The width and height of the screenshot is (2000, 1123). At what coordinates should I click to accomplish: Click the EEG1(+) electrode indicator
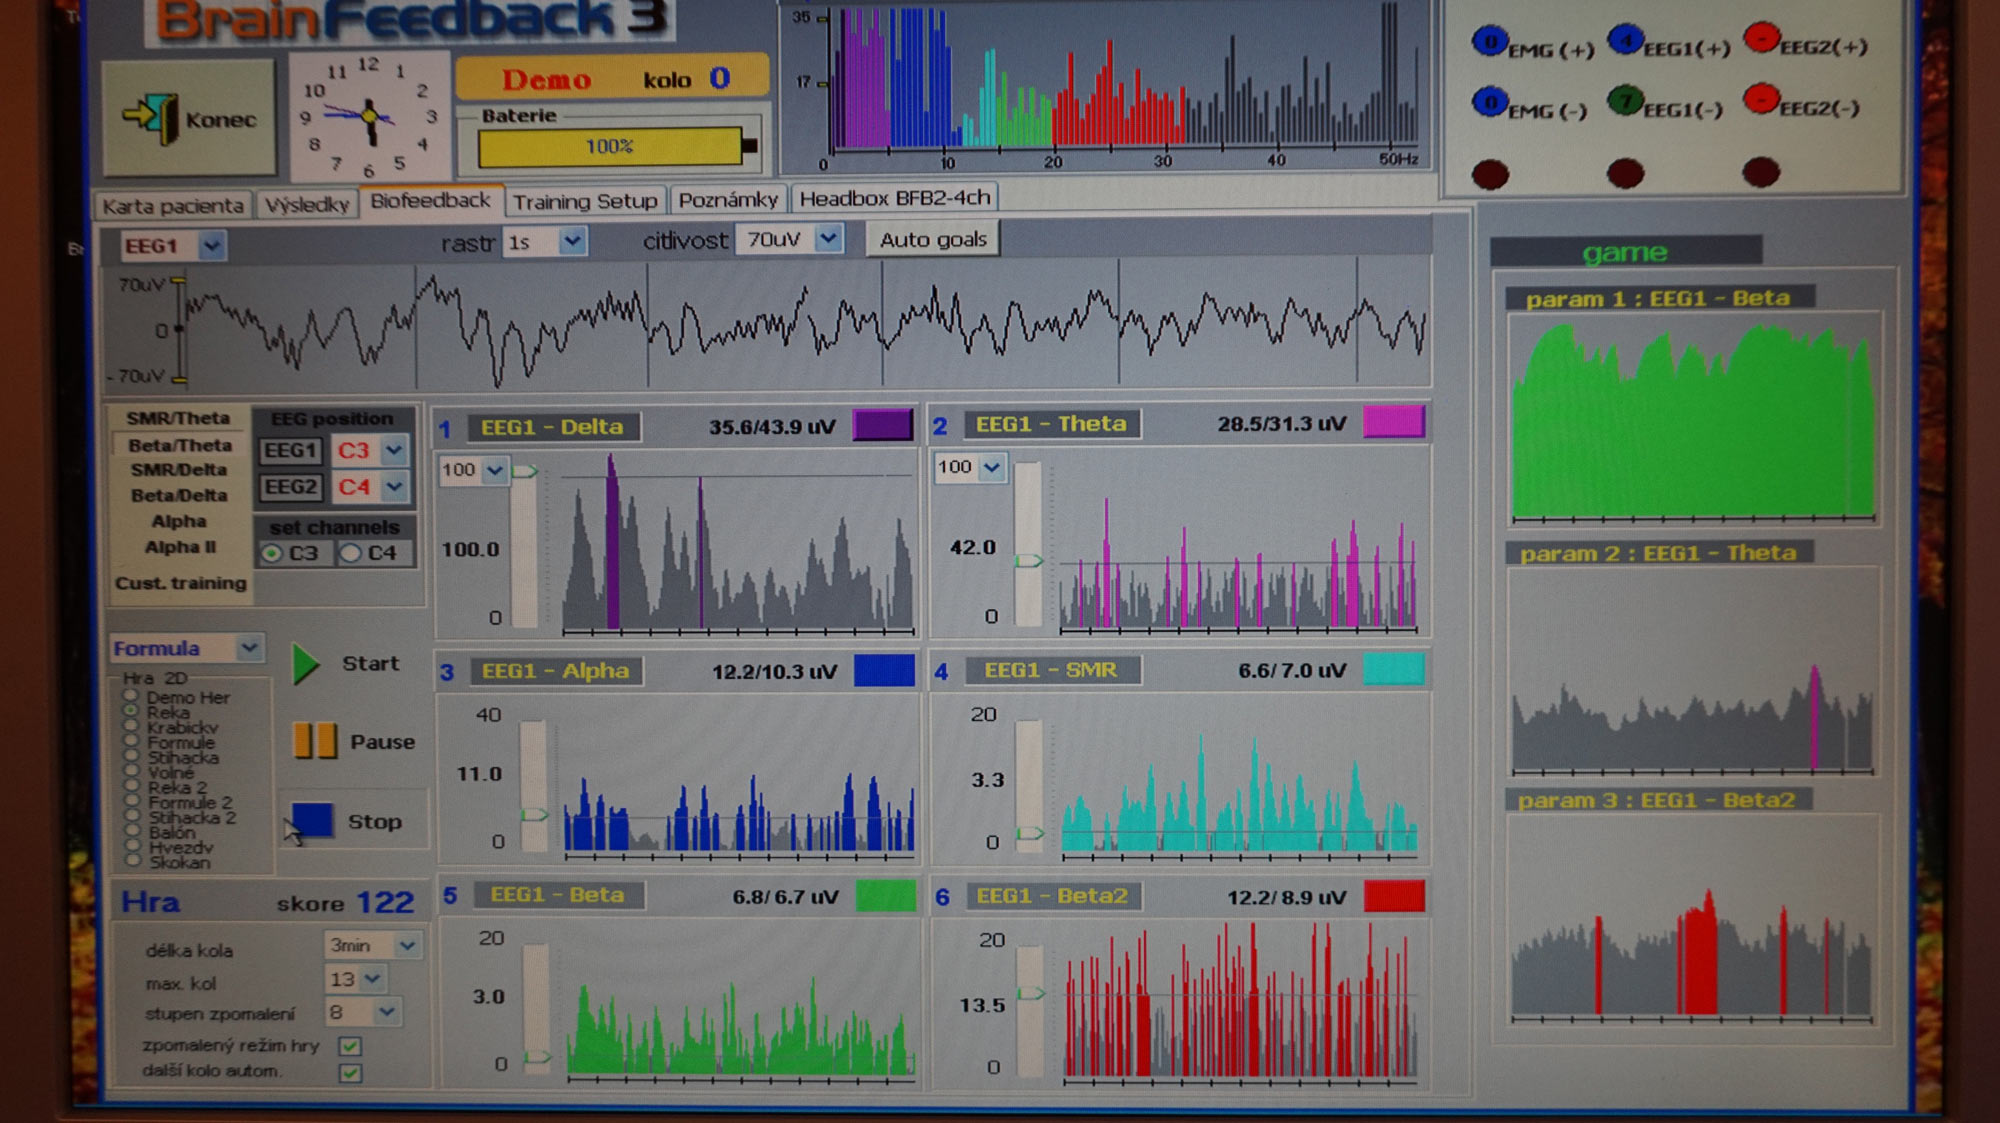click(x=1626, y=40)
